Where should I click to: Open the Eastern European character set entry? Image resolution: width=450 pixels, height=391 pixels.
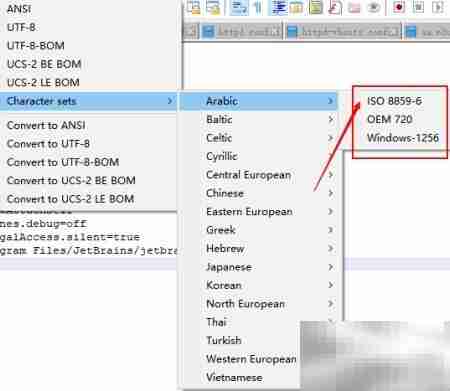click(x=259, y=212)
